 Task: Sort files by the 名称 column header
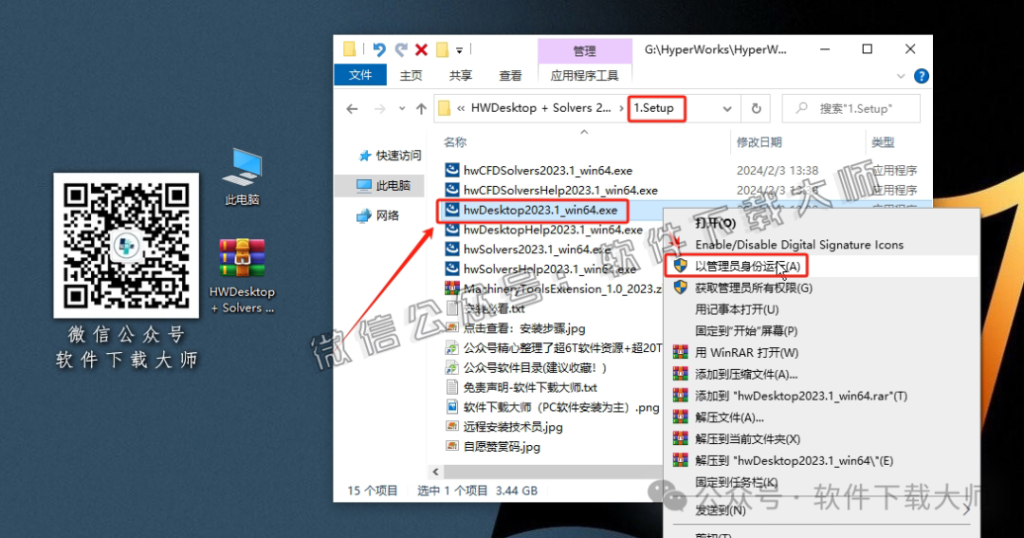pyautogui.click(x=455, y=142)
